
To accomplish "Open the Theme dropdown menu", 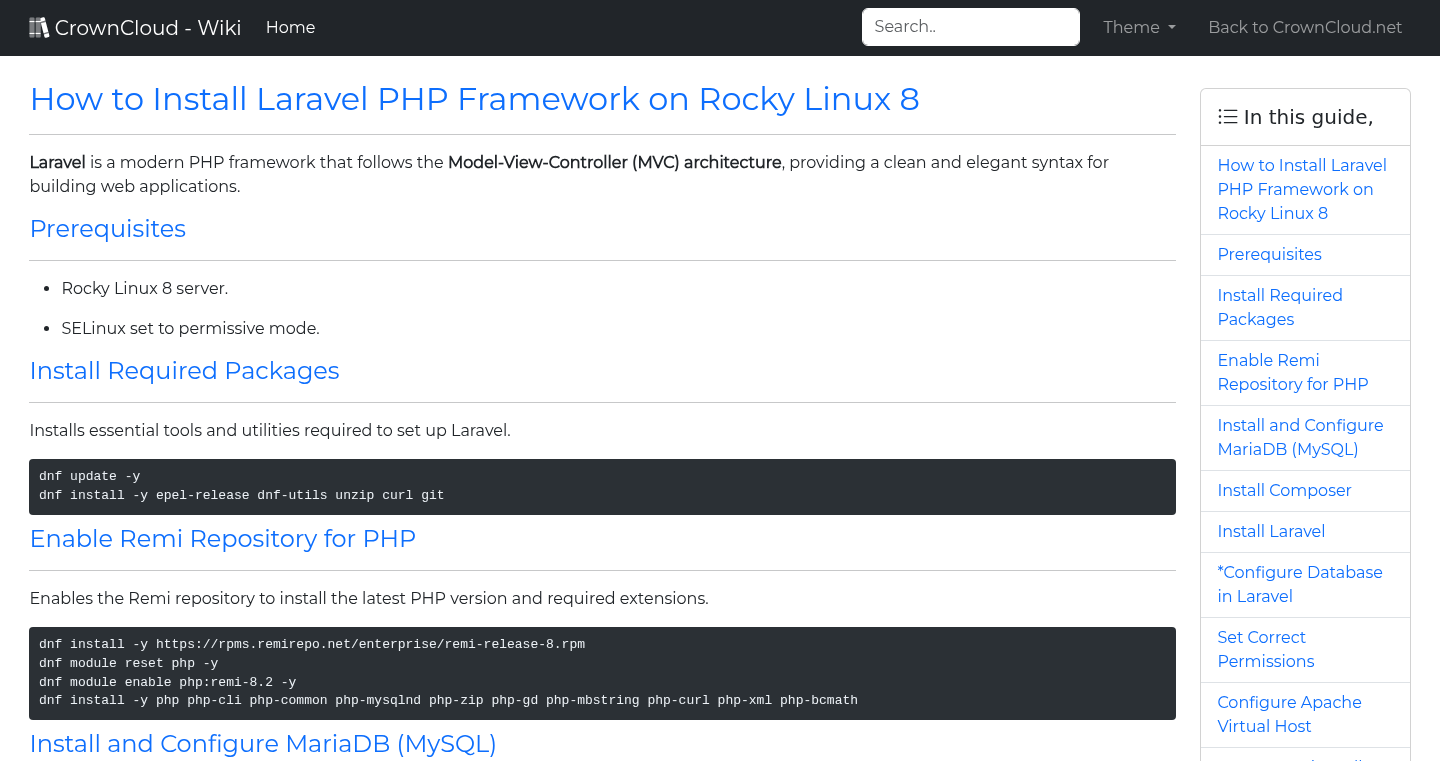I will click(1139, 28).
